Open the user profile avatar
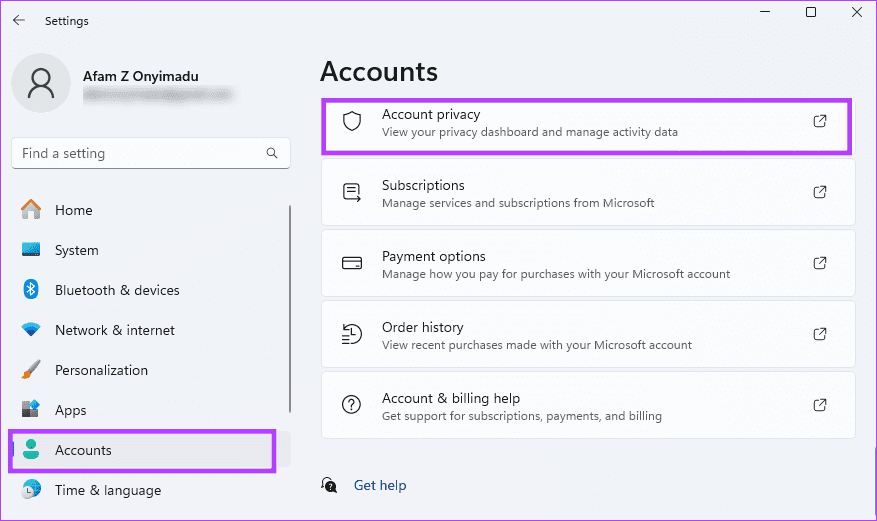The height and width of the screenshot is (521, 877). [41, 83]
